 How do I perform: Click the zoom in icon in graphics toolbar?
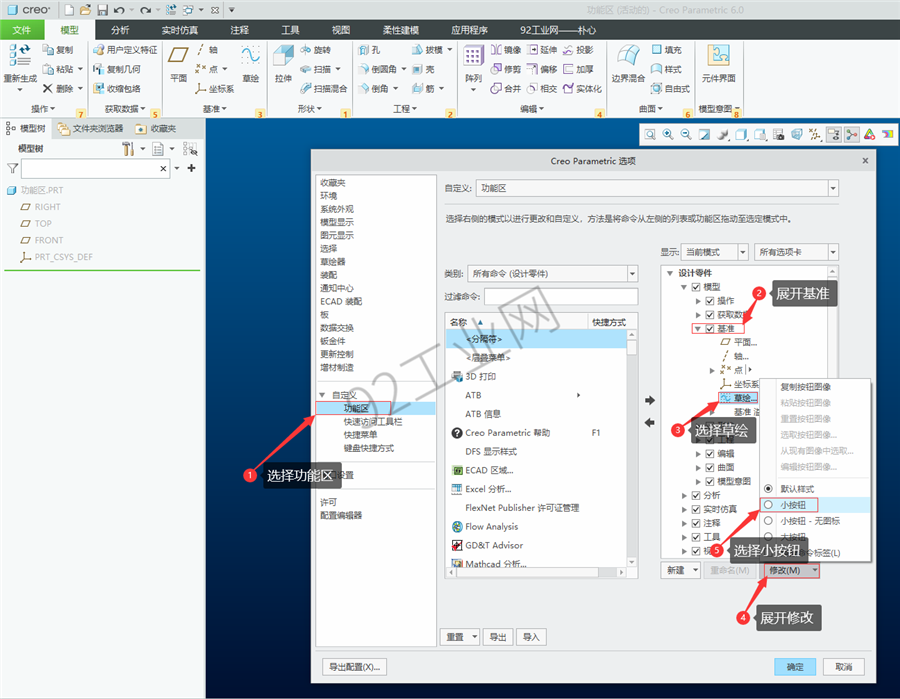tap(668, 134)
